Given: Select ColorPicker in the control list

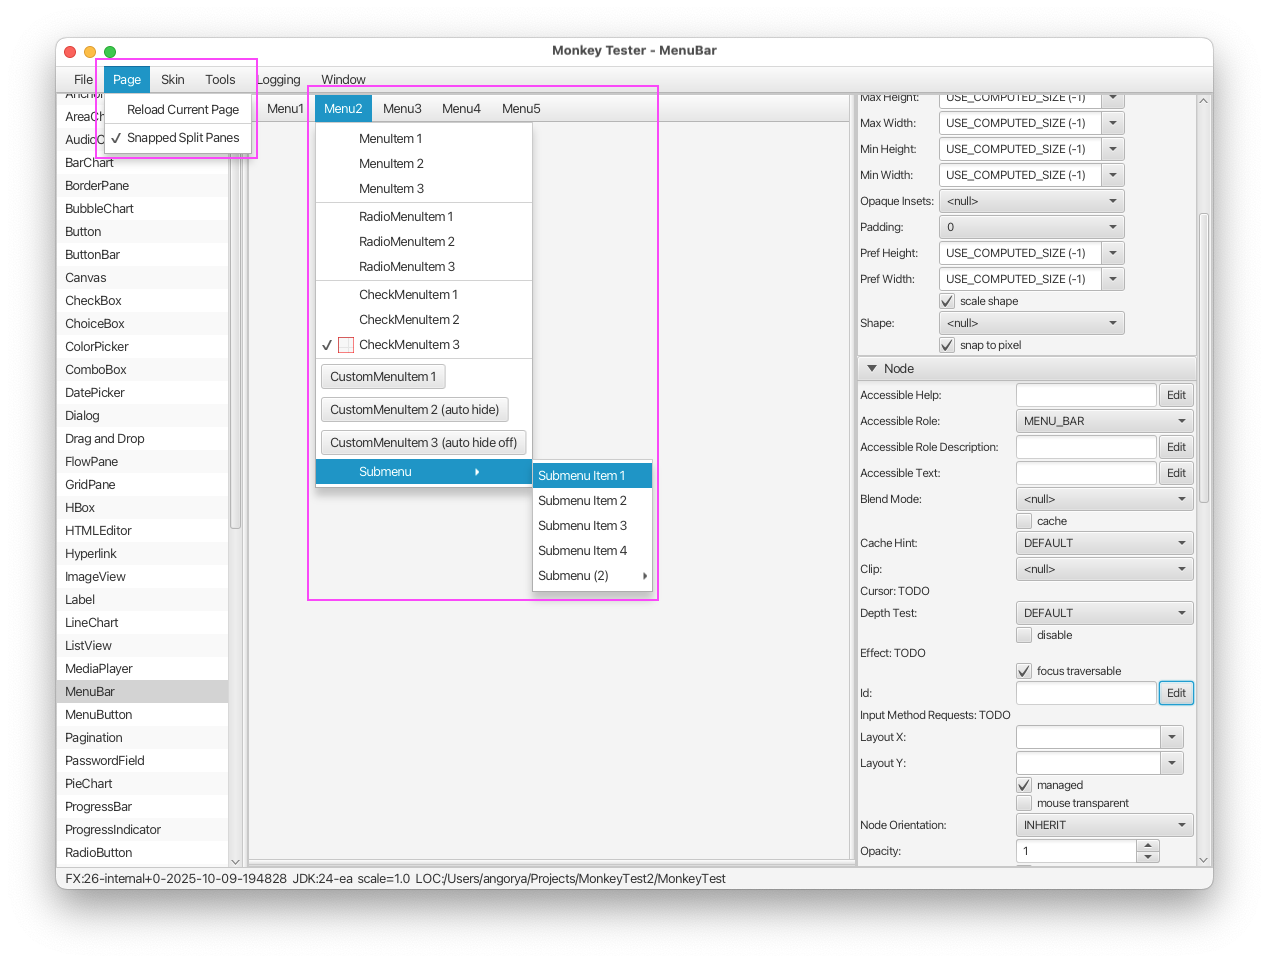Looking at the screenshot, I should pos(97,347).
